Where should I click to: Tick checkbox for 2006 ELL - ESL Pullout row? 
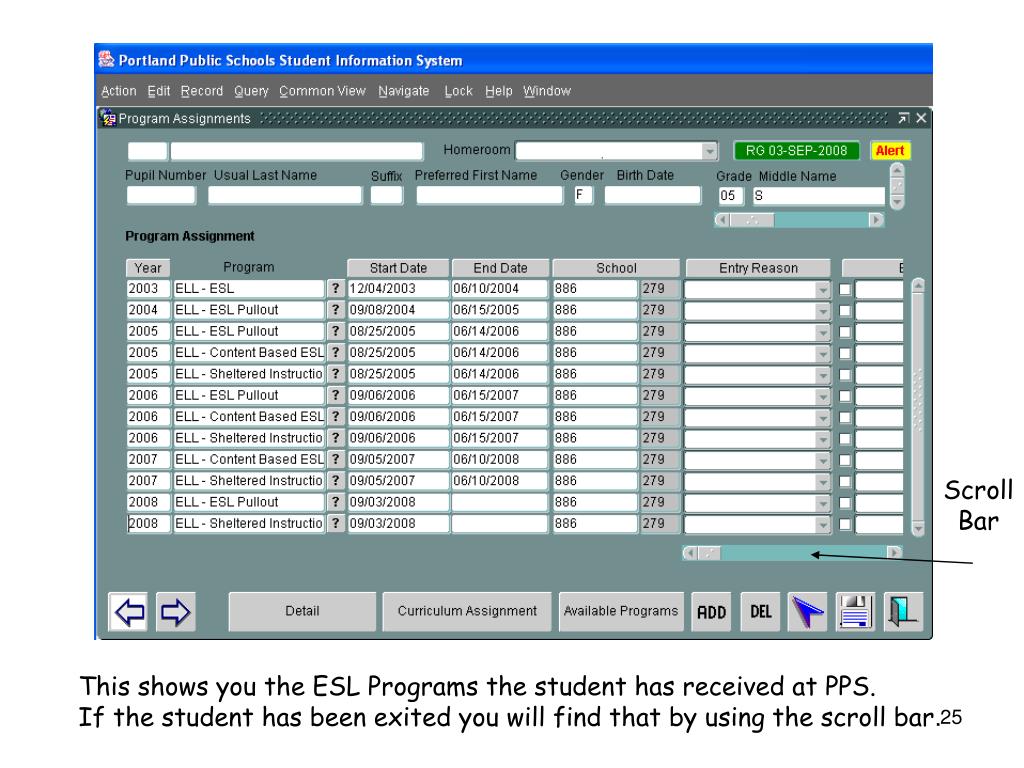click(845, 396)
